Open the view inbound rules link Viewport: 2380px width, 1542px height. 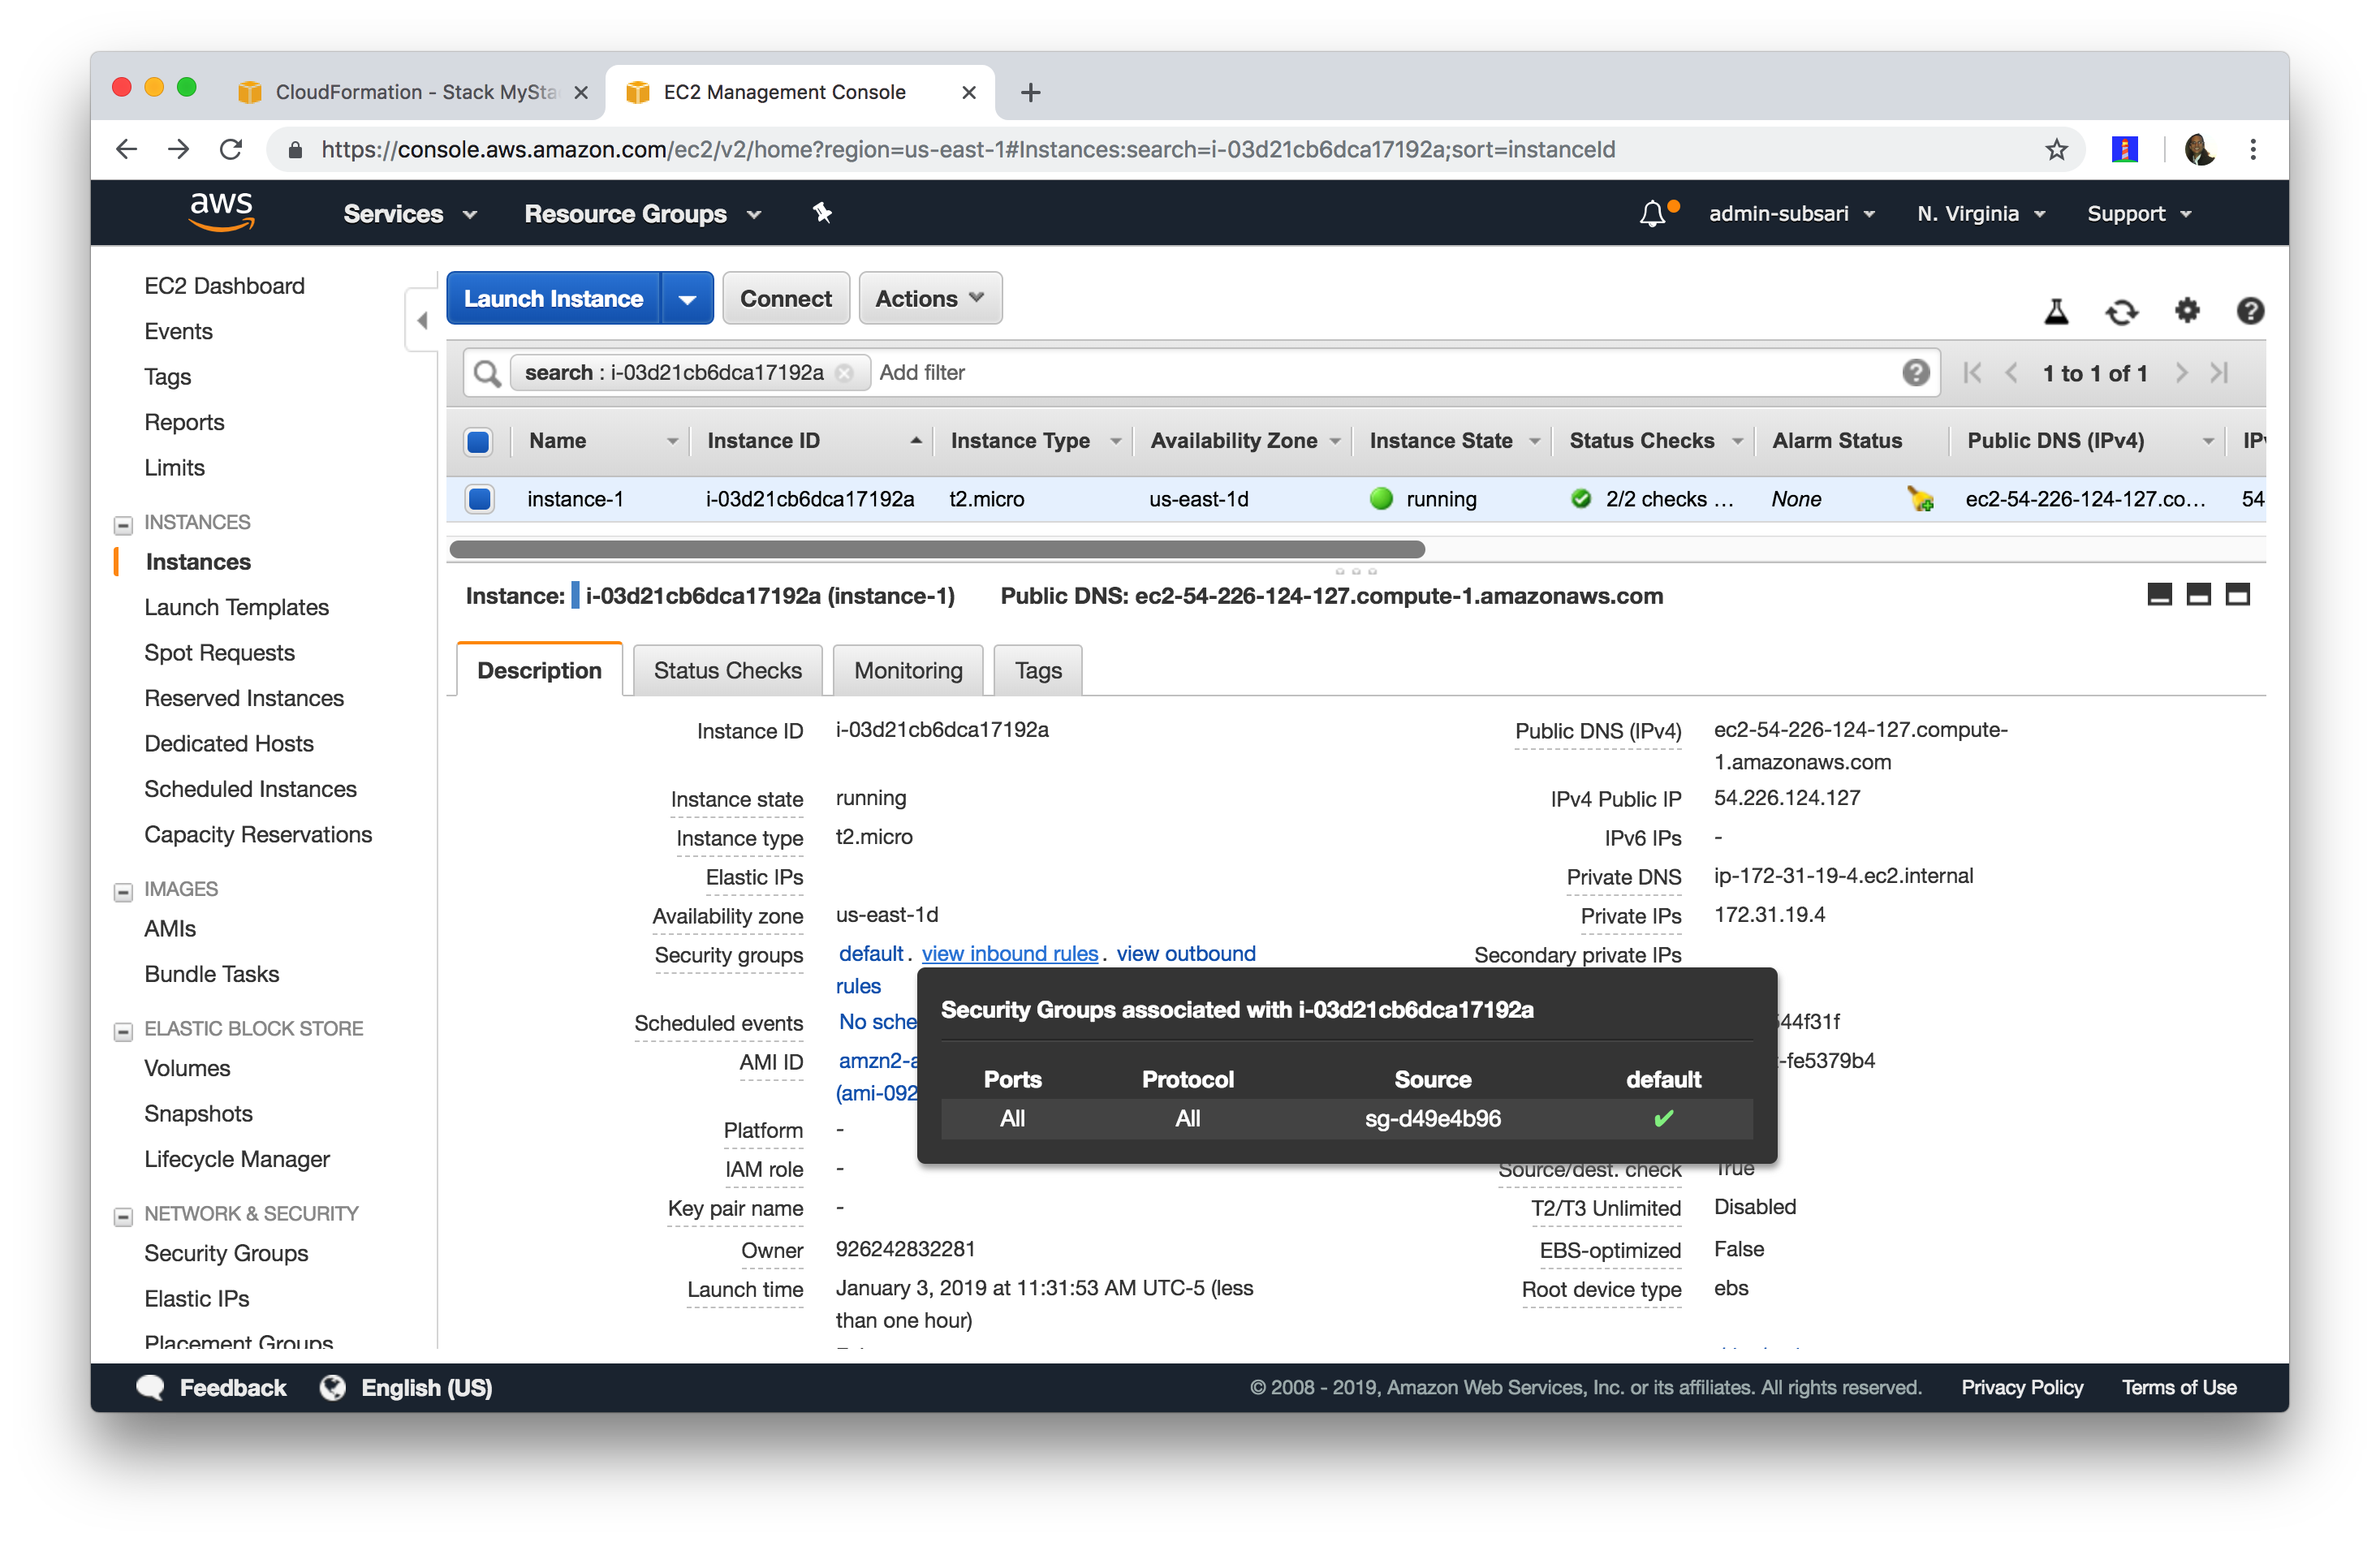(x=1009, y=953)
